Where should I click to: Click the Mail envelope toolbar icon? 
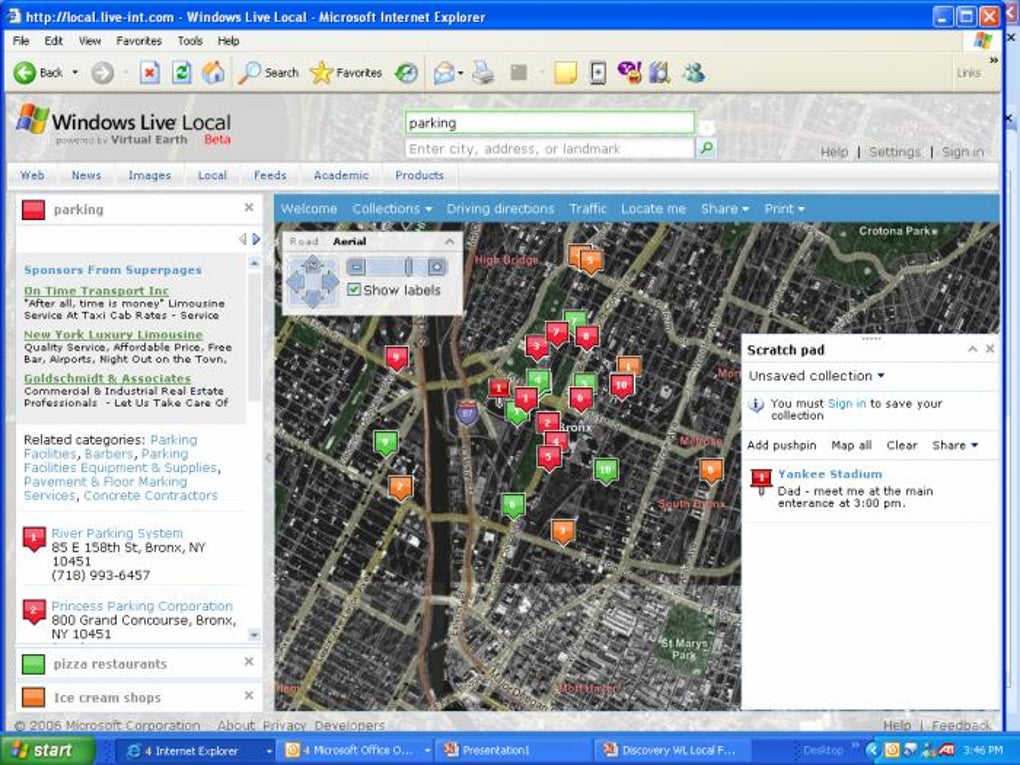pos(444,73)
